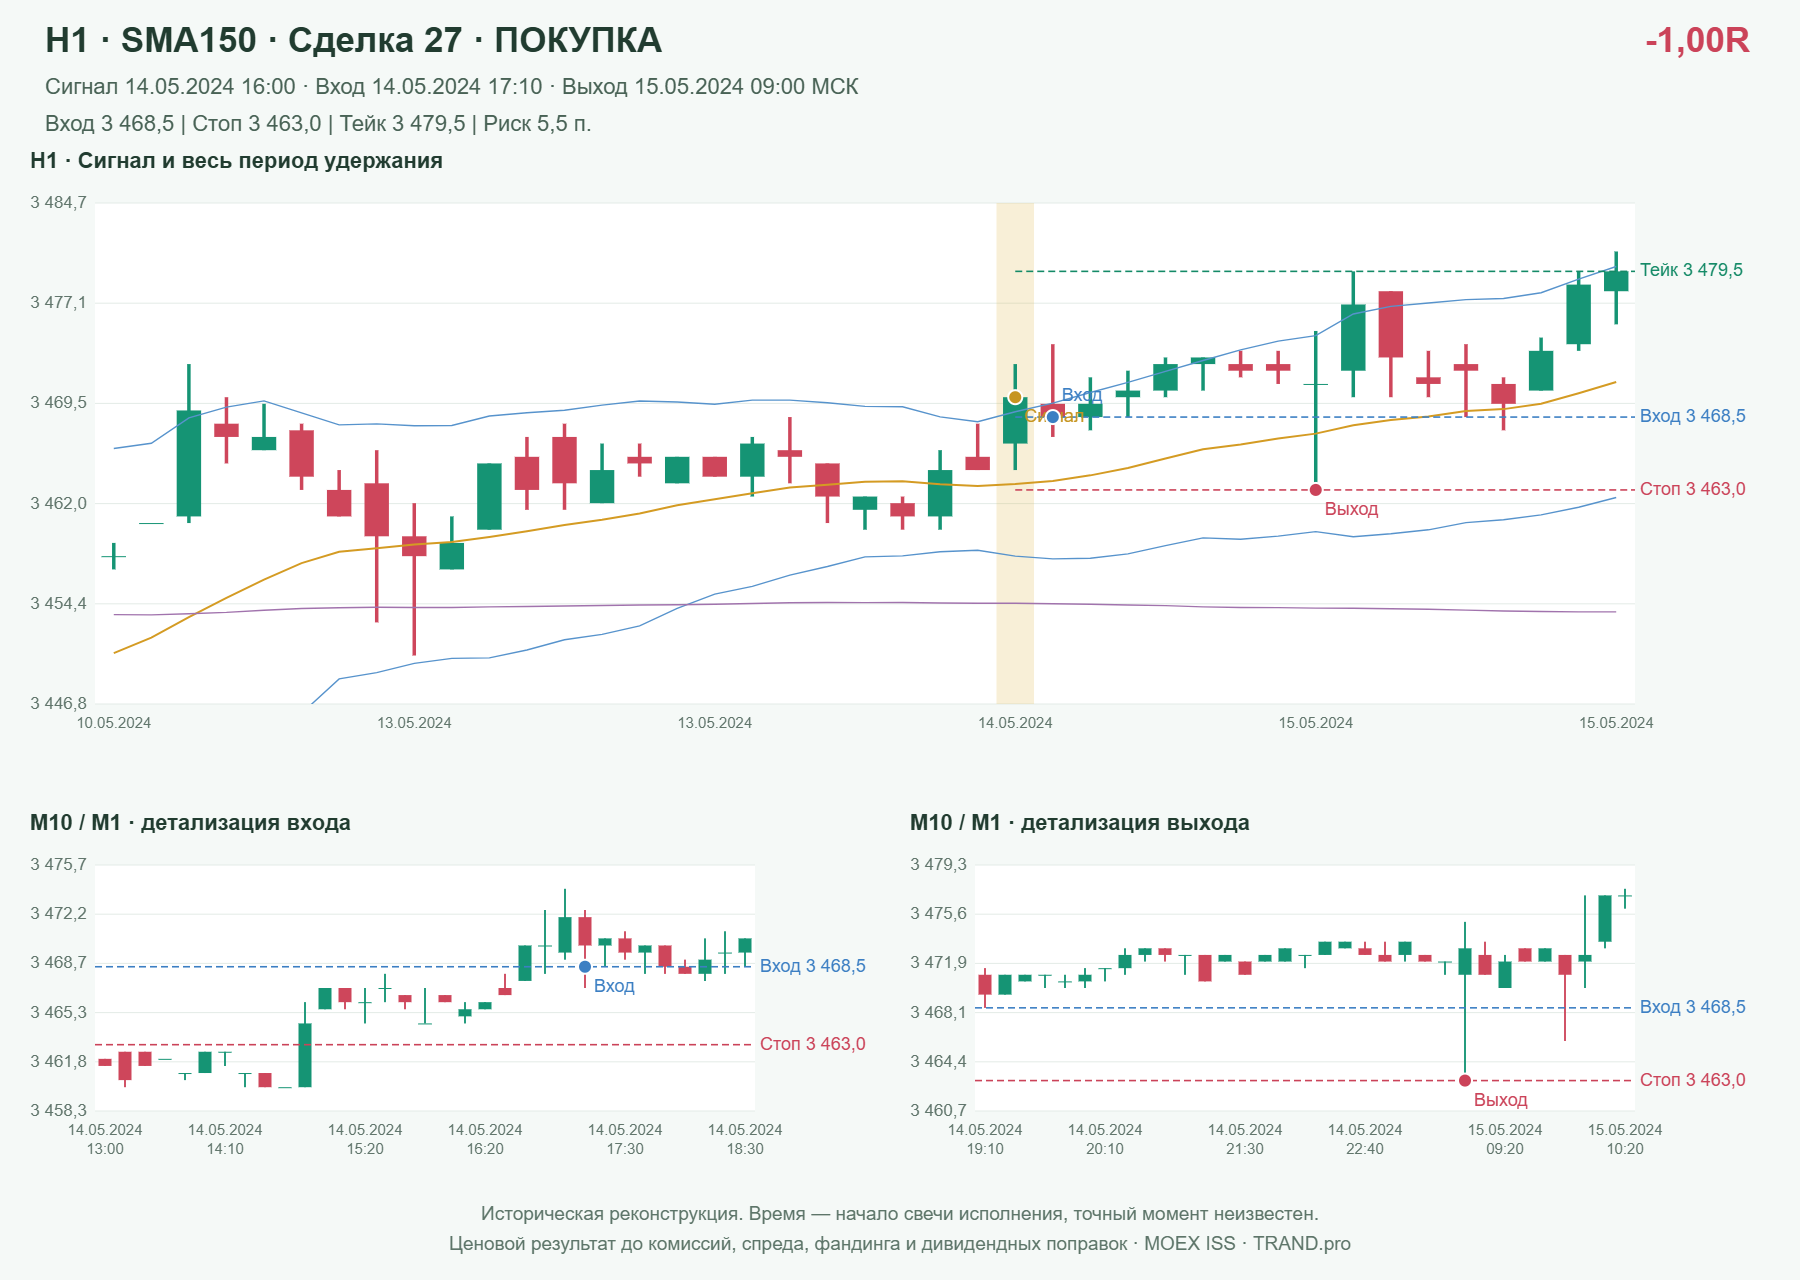This screenshot has width=1800, height=1280.
Task: Click the "14.05.2024 19:10" time axis label
Action: [x=985, y=1139]
